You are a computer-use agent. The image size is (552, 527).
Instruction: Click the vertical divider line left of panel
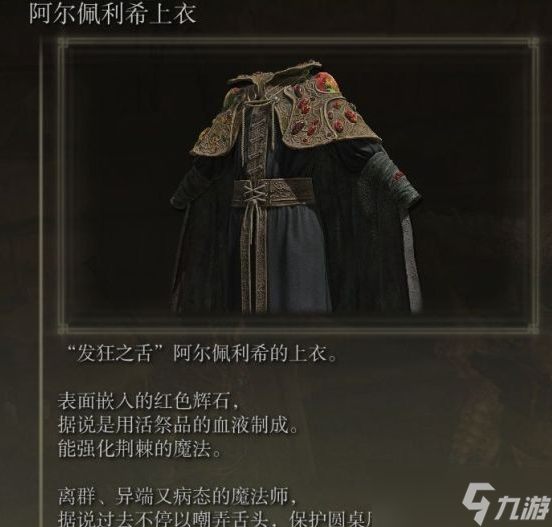tap(42, 282)
